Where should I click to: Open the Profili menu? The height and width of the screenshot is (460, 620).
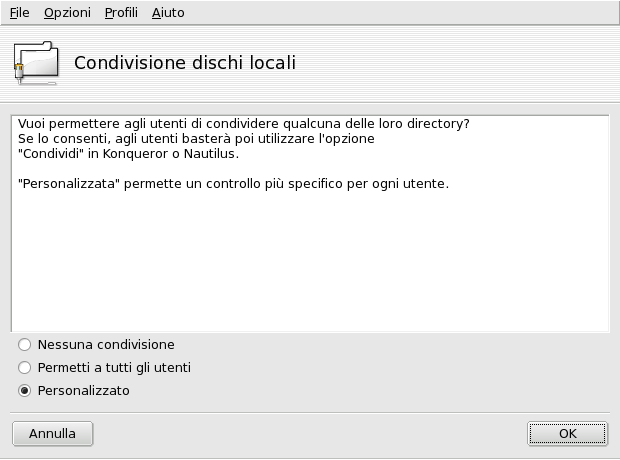pyautogui.click(x=121, y=13)
